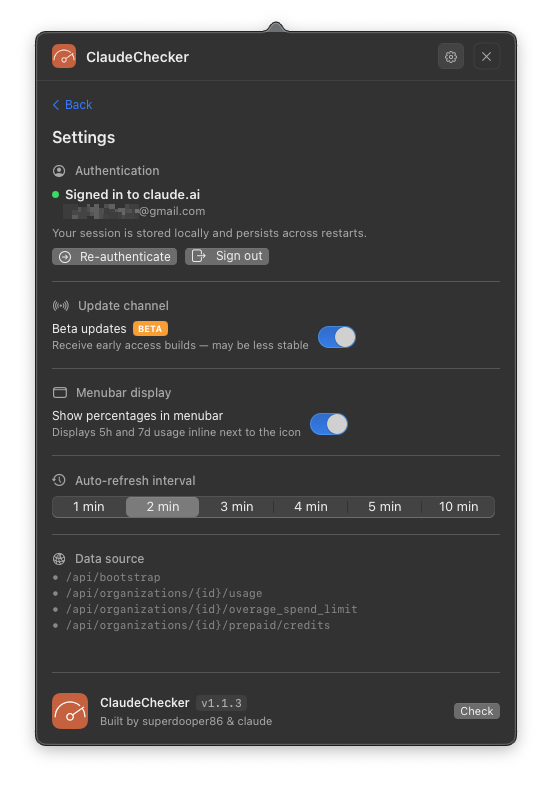Click the Data source globe icon
This screenshot has width=552, height=785.
59,559
